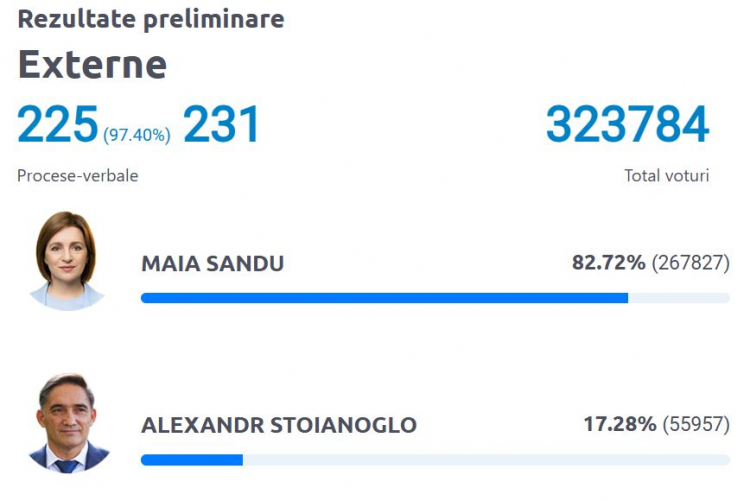Click the 17.28% percentage value
The image size is (750, 501).
(x=620, y=424)
